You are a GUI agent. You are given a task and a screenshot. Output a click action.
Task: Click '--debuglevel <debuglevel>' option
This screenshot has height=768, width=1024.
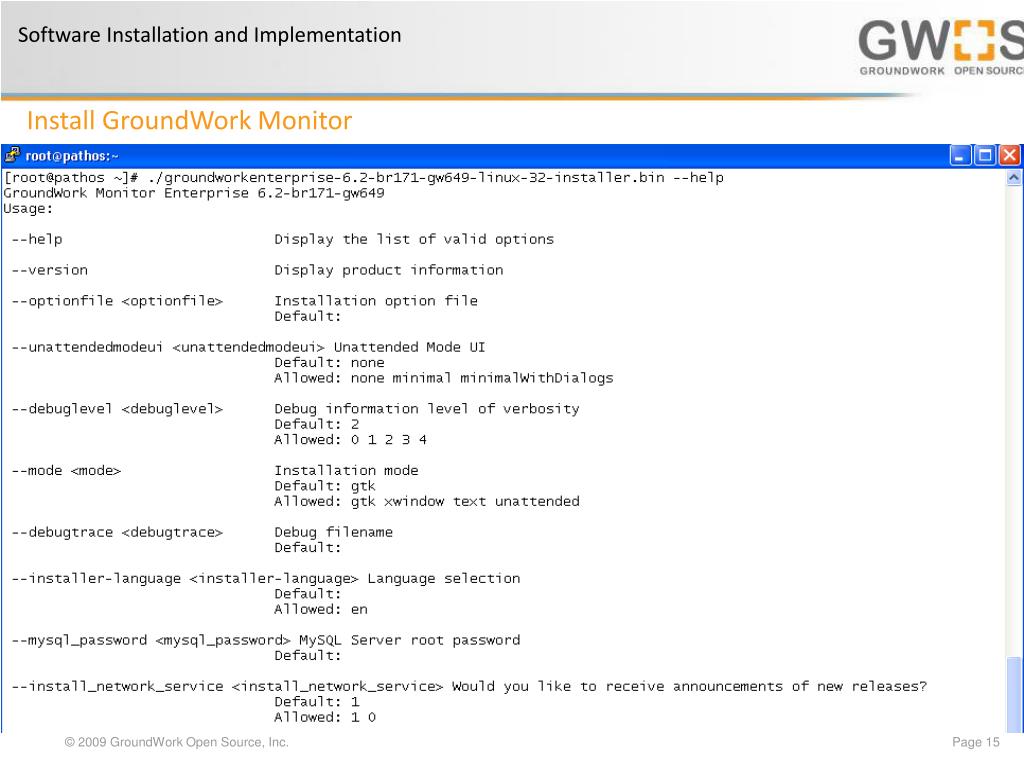coord(118,409)
